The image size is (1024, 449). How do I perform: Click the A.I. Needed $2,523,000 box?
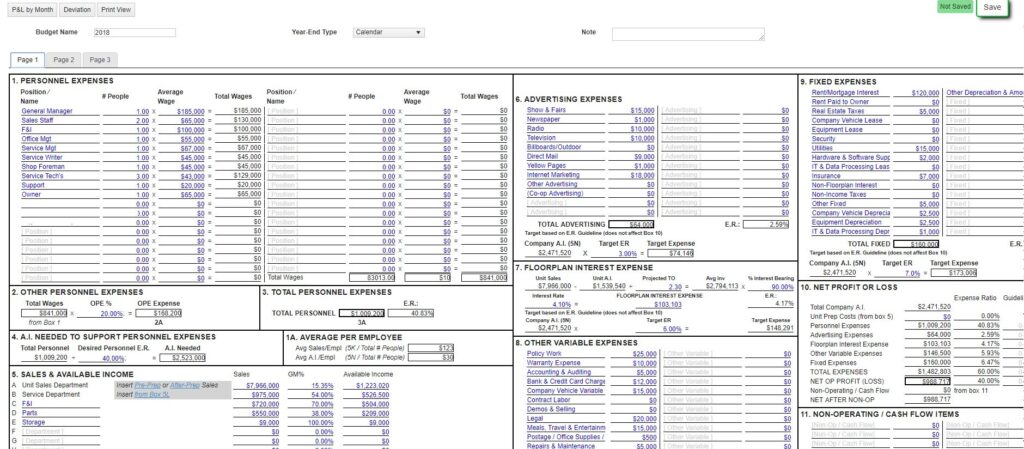pyautogui.click(x=182, y=358)
